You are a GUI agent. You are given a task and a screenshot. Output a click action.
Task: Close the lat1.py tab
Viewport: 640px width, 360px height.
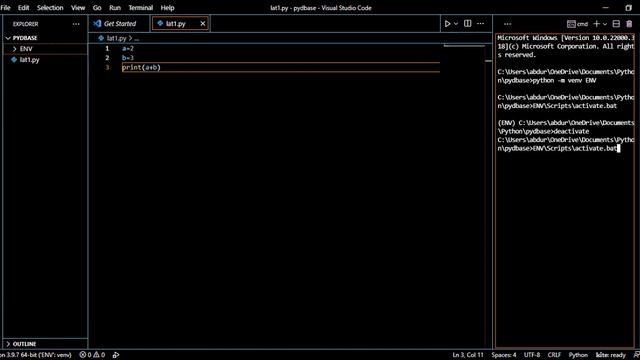click(202, 24)
